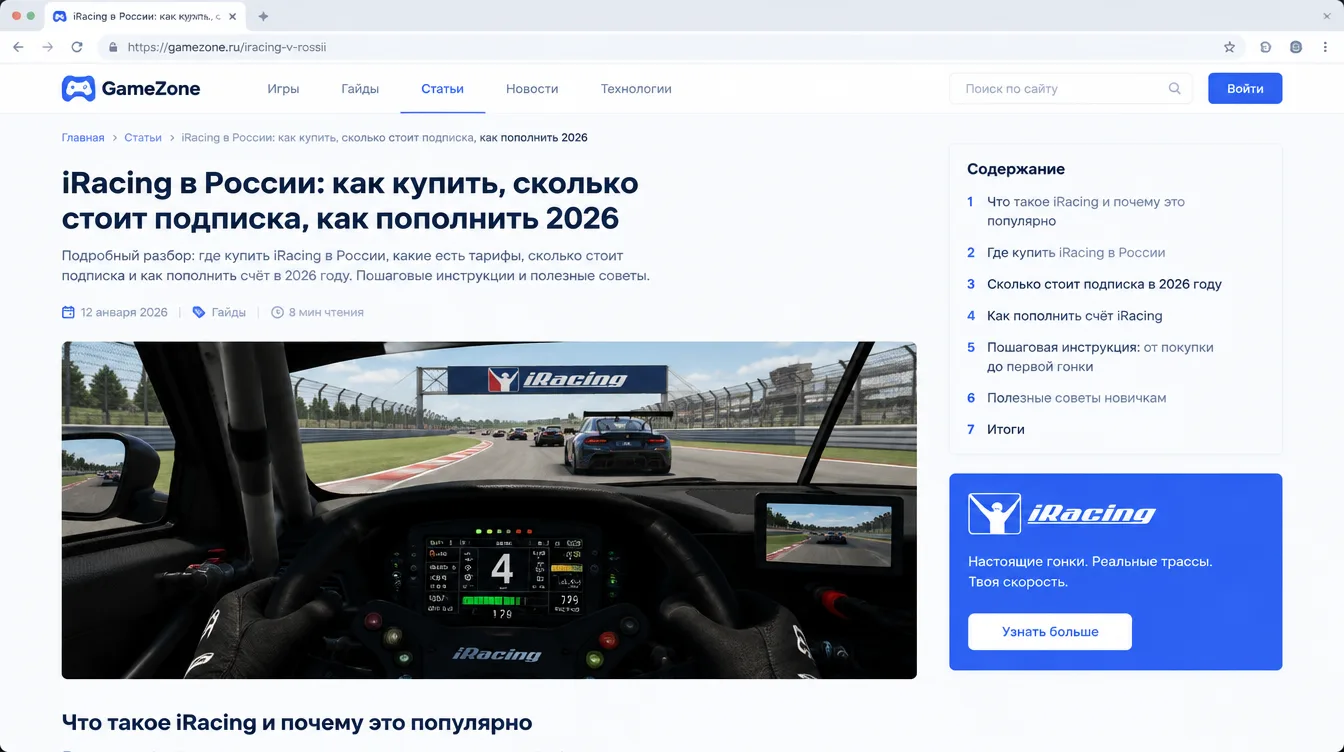Reload the page with the refresh icon

click(x=77, y=47)
